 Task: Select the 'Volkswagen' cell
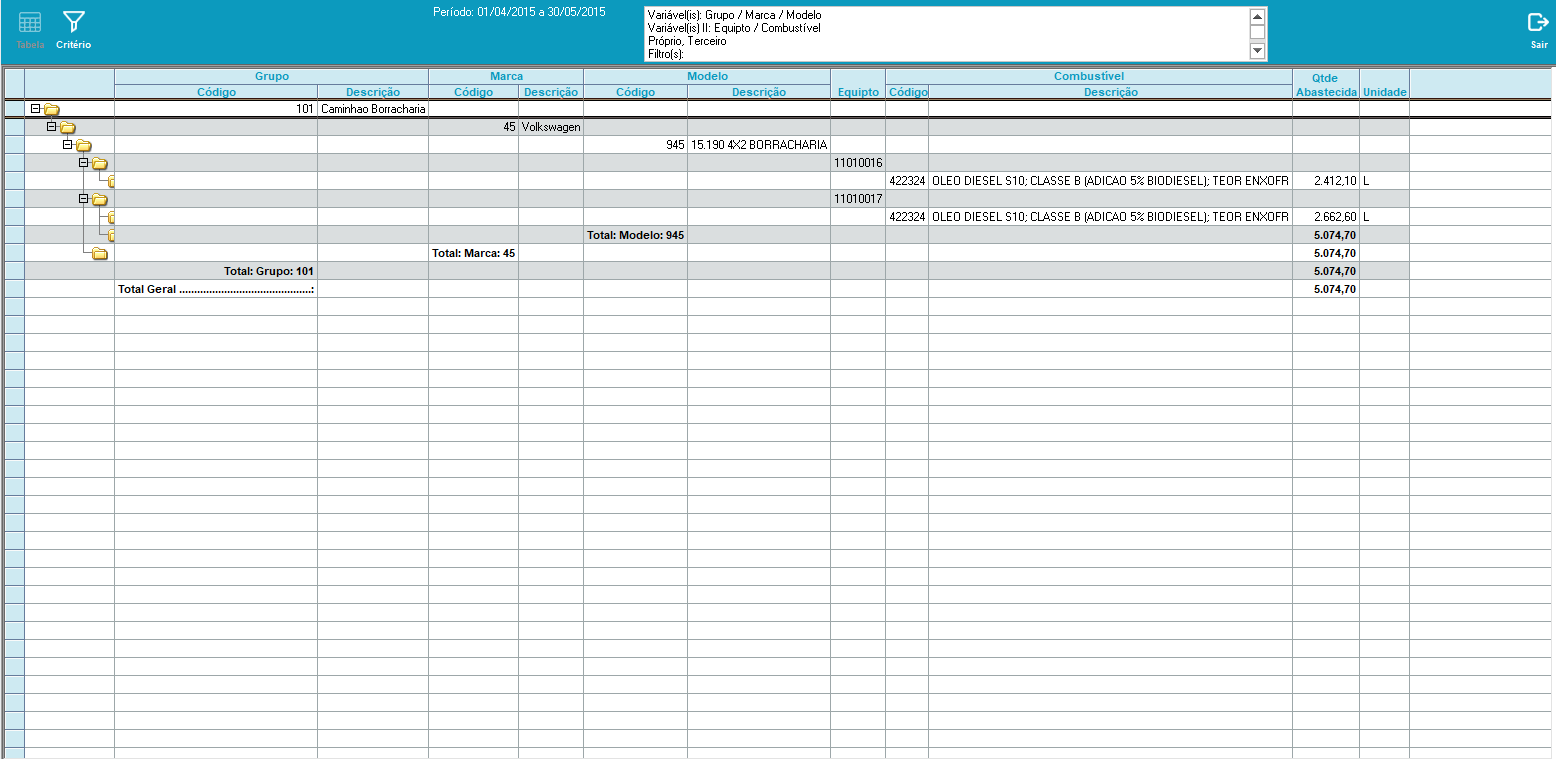pyautogui.click(x=551, y=128)
